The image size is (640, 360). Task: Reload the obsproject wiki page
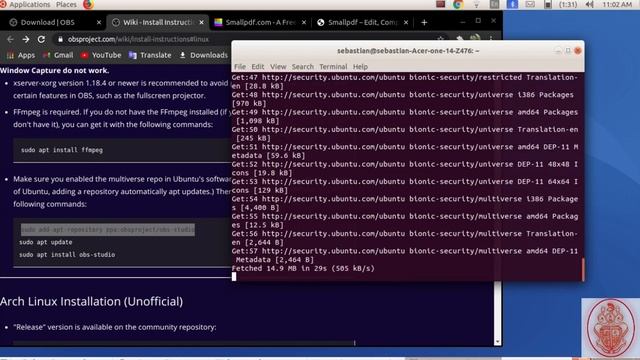41,39
